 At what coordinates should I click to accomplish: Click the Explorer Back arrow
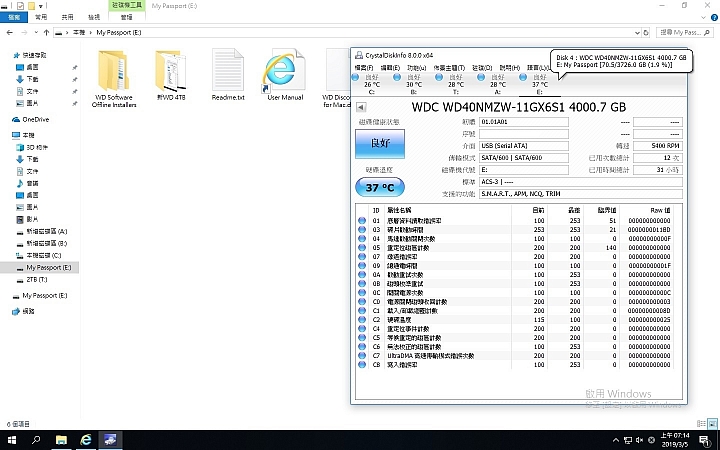[x=10, y=33]
